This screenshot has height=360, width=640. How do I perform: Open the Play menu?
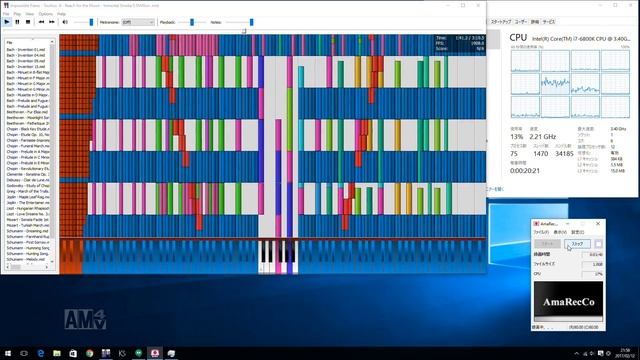pyautogui.click(x=17, y=14)
